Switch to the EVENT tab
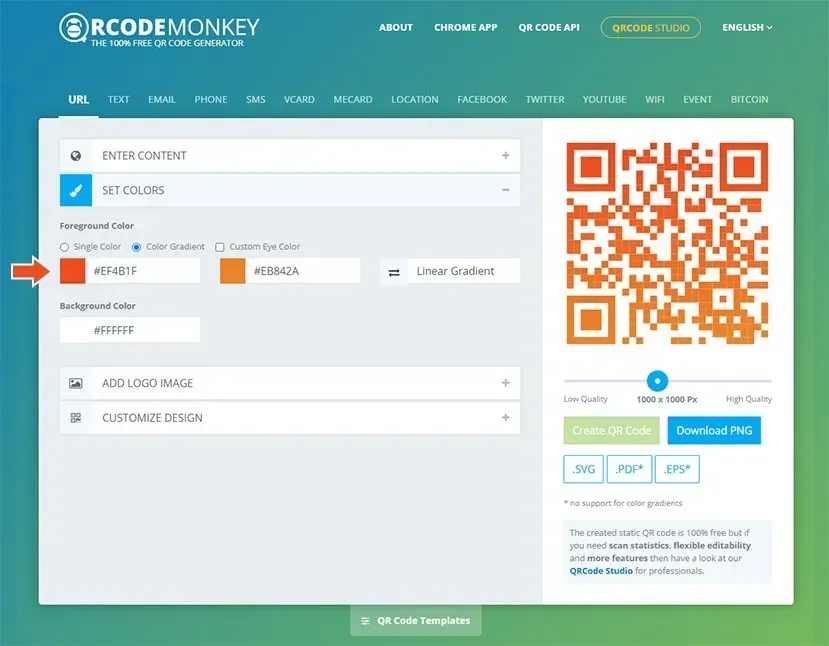 [697, 99]
